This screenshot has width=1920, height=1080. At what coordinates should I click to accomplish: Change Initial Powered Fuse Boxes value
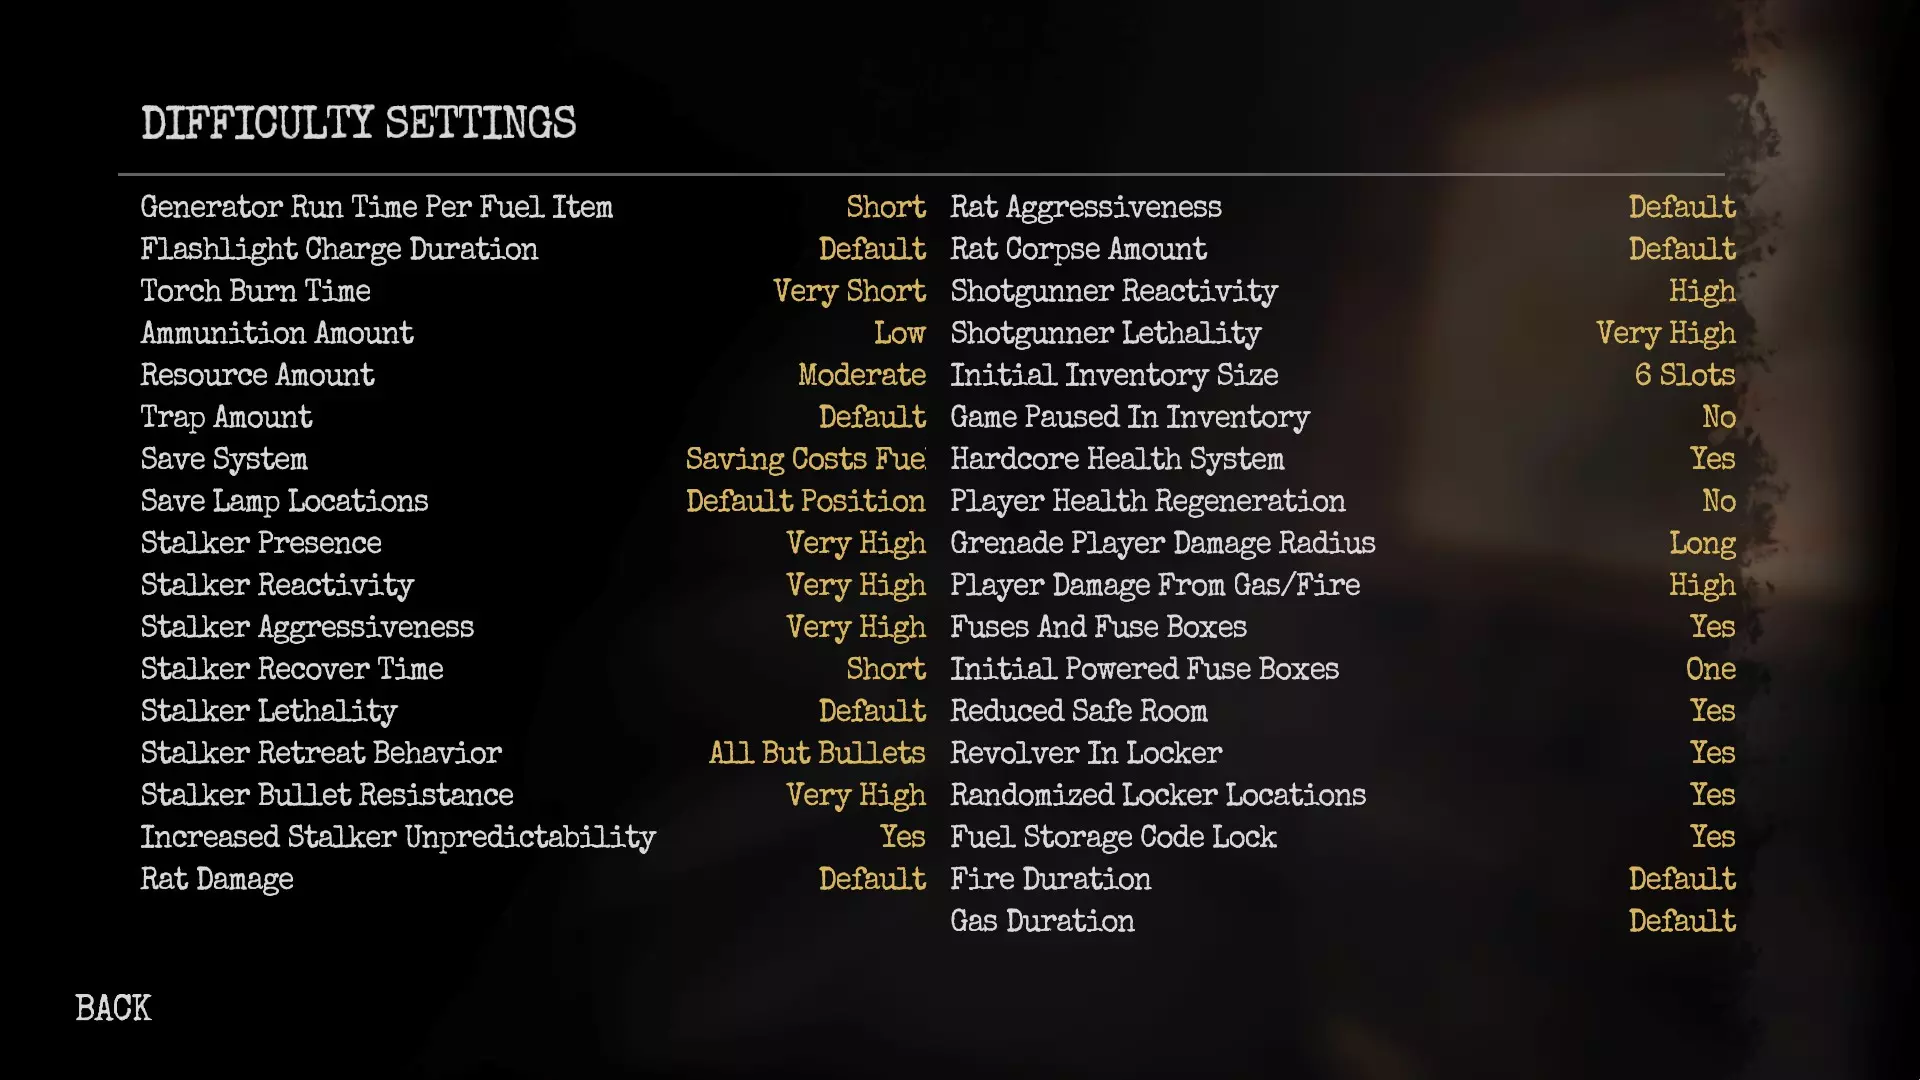[1710, 669]
